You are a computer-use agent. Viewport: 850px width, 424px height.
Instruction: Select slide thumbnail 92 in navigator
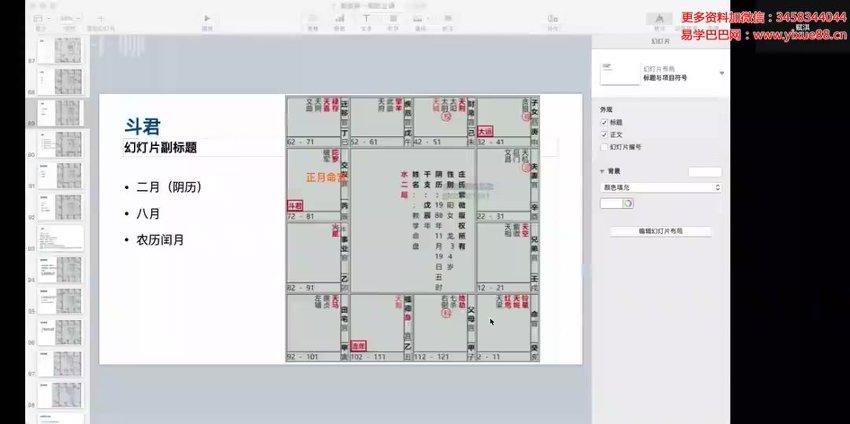point(60,207)
